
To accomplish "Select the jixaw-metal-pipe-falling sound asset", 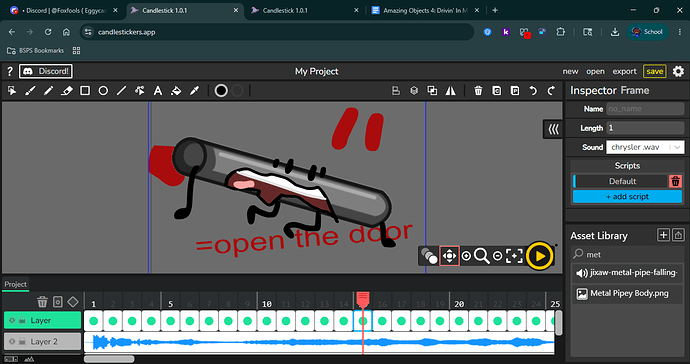I will (x=628, y=273).
